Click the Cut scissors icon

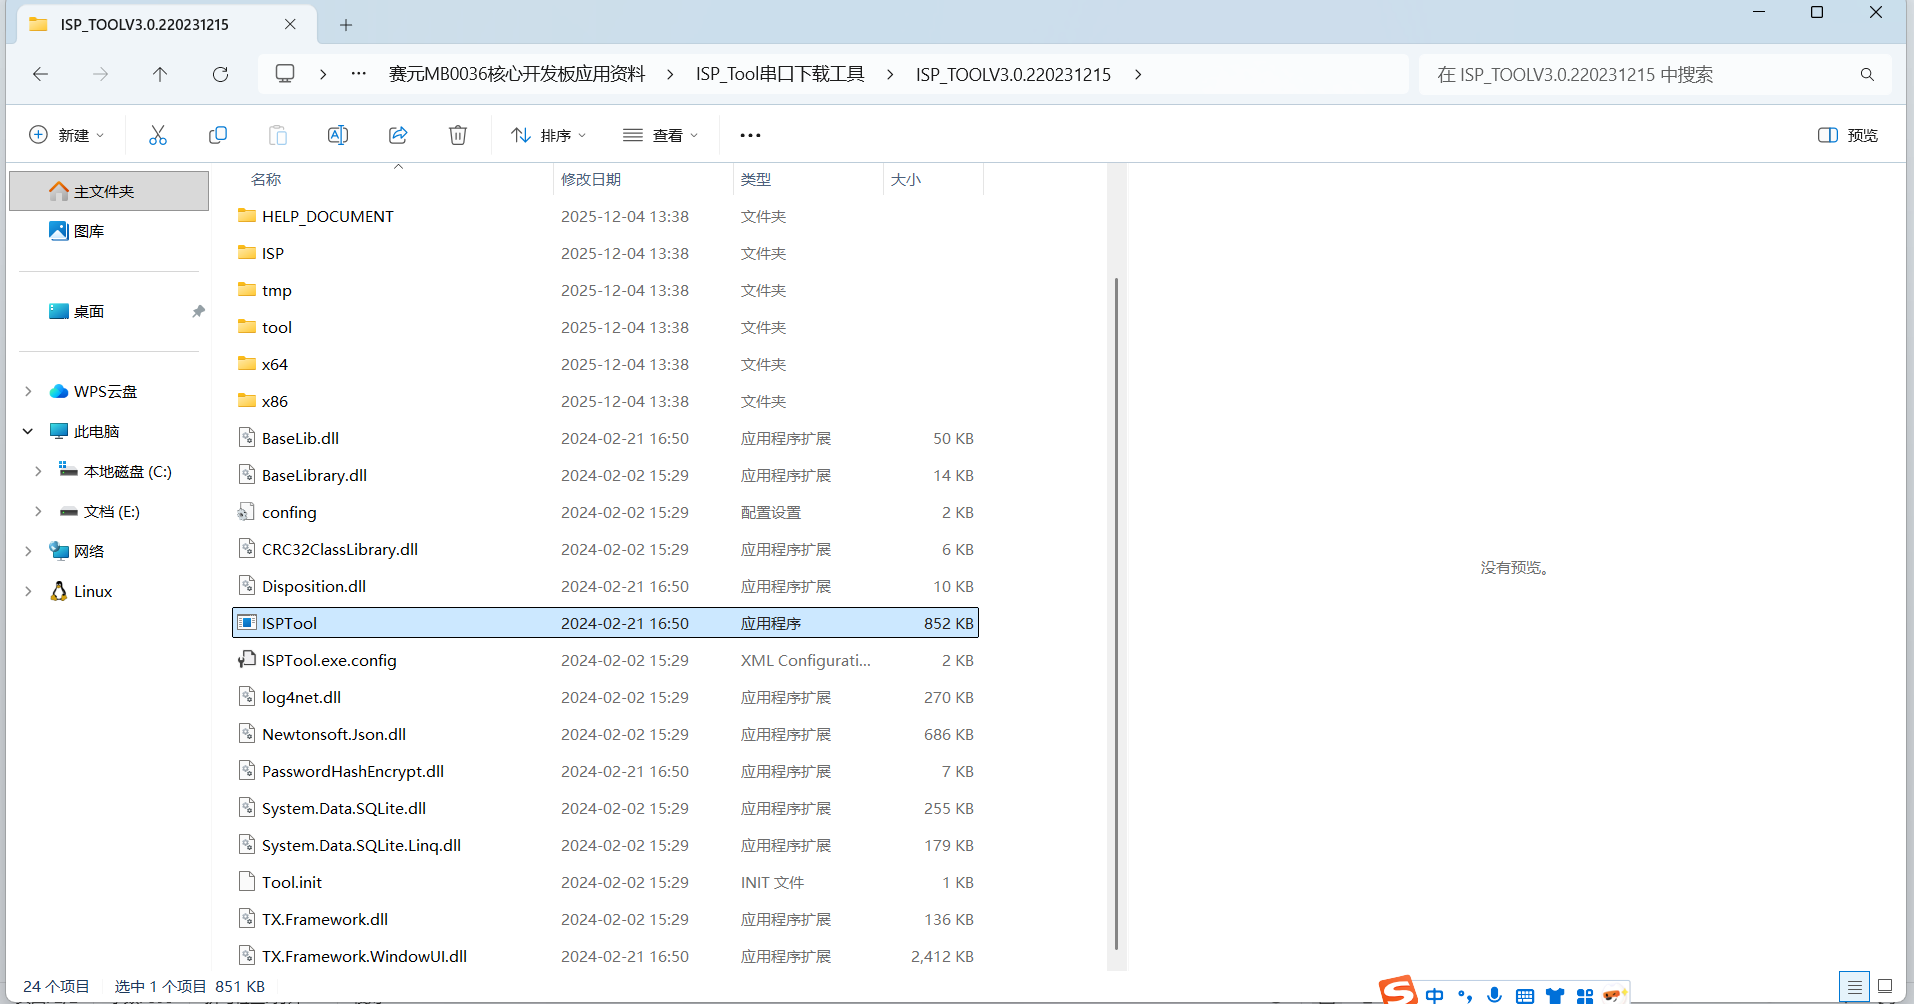pos(158,135)
